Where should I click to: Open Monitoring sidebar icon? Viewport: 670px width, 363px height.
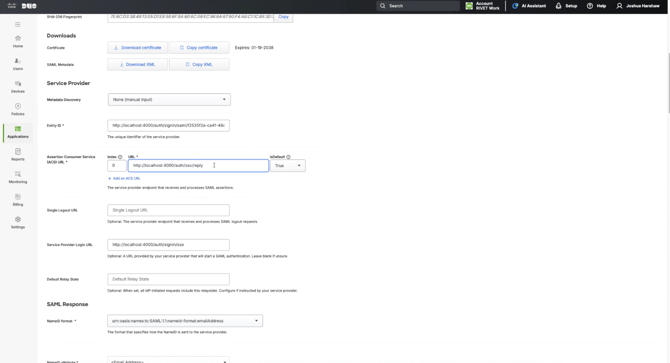tap(18, 177)
